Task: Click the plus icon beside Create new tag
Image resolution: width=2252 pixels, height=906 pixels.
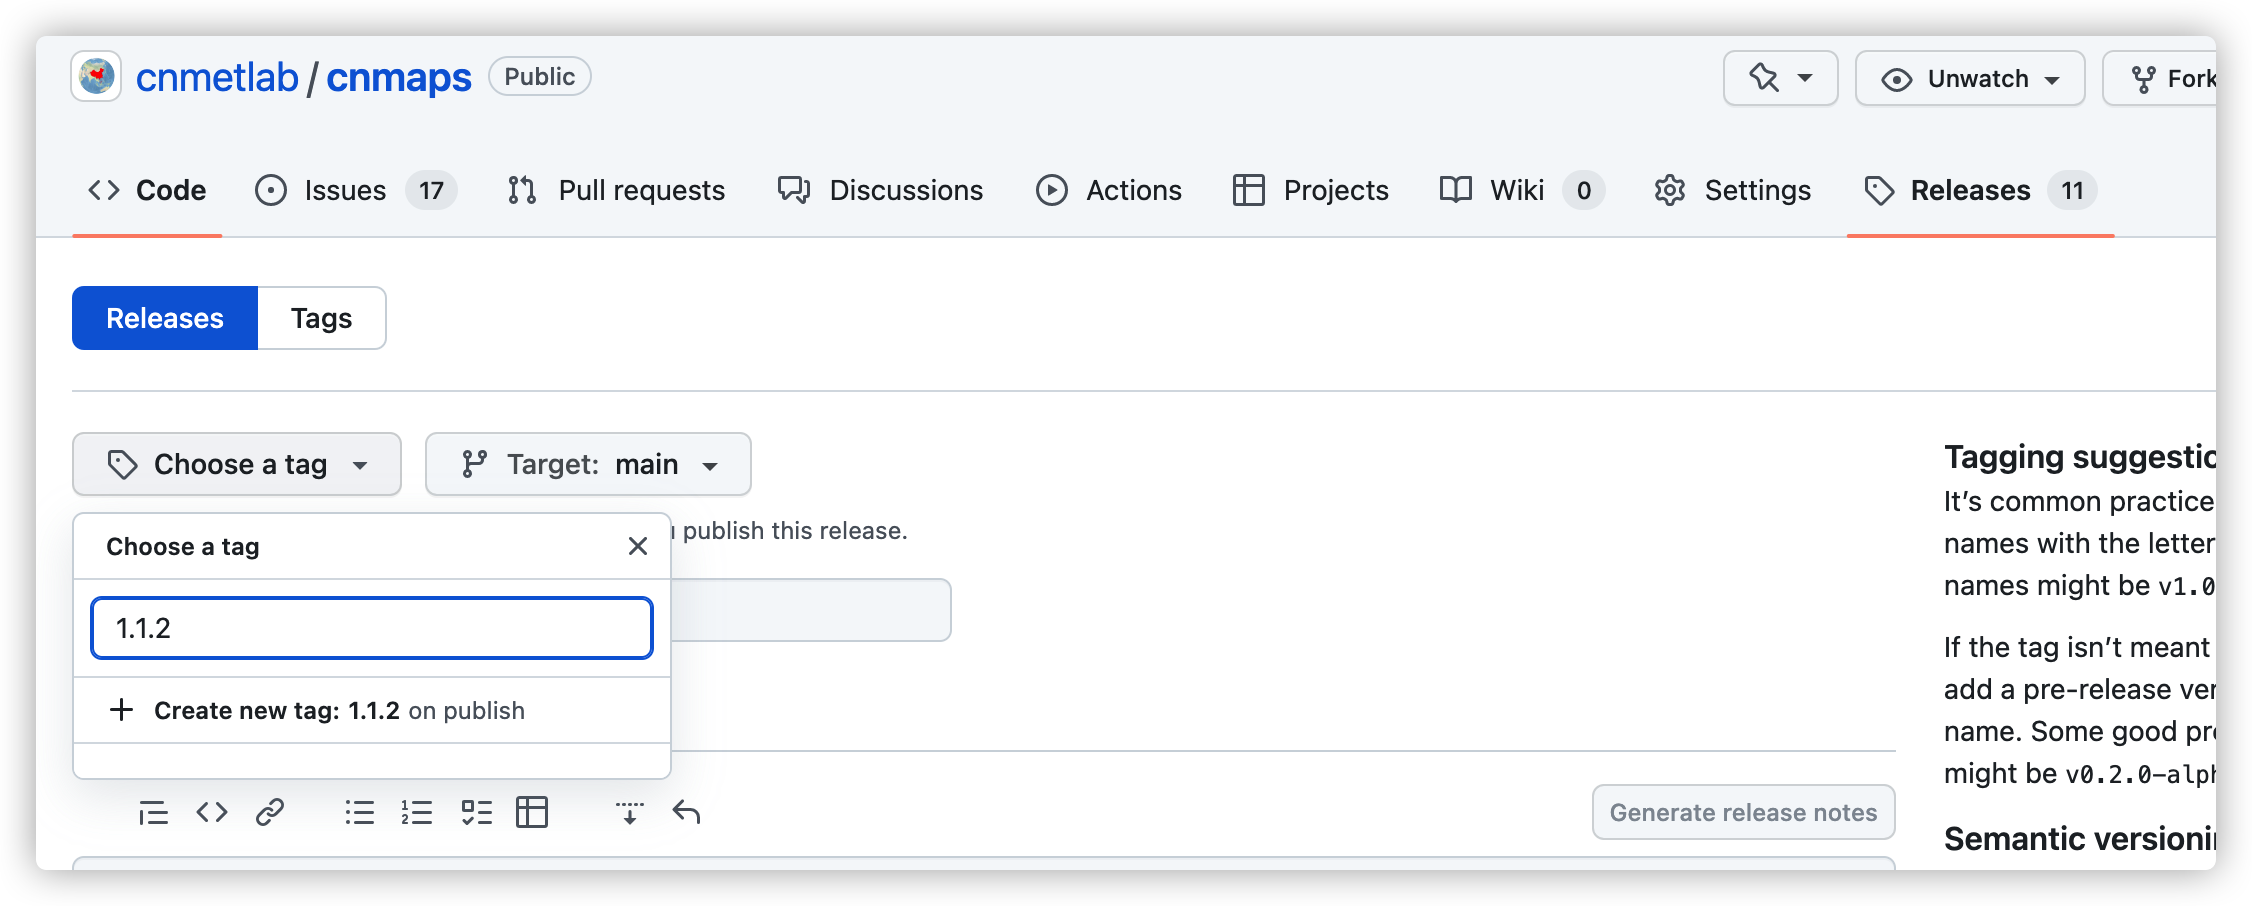Action: click(121, 710)
